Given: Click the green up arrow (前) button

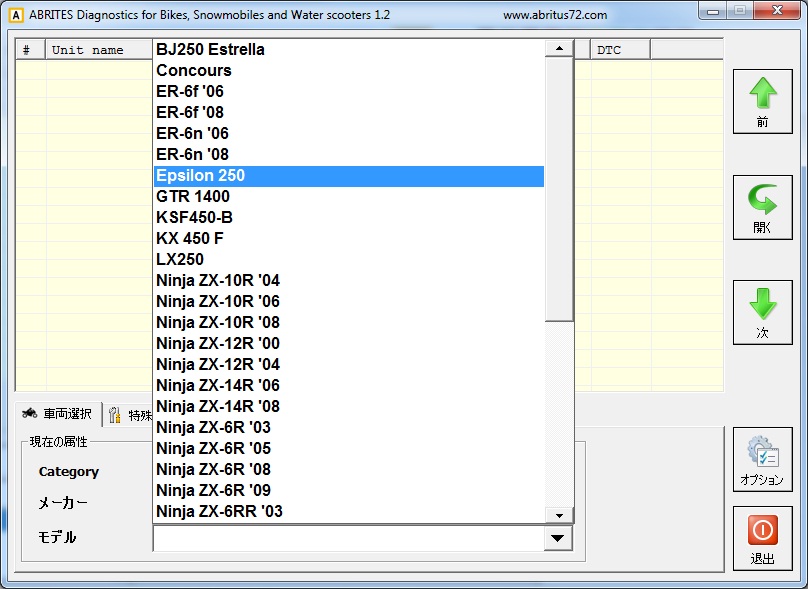Looking at the screenshot, I should (763, 102).
